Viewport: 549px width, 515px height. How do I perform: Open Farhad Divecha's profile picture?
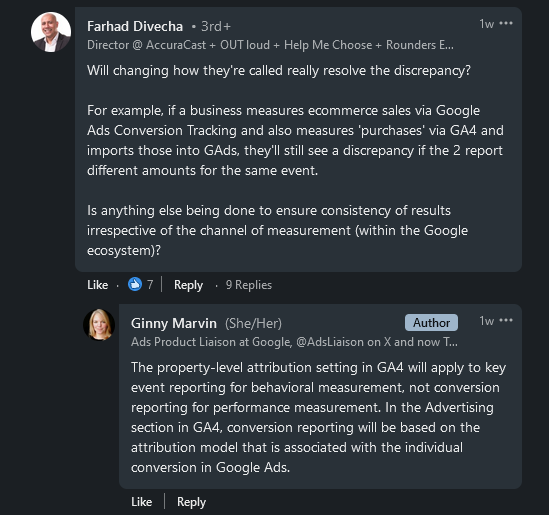pos(51,32)
